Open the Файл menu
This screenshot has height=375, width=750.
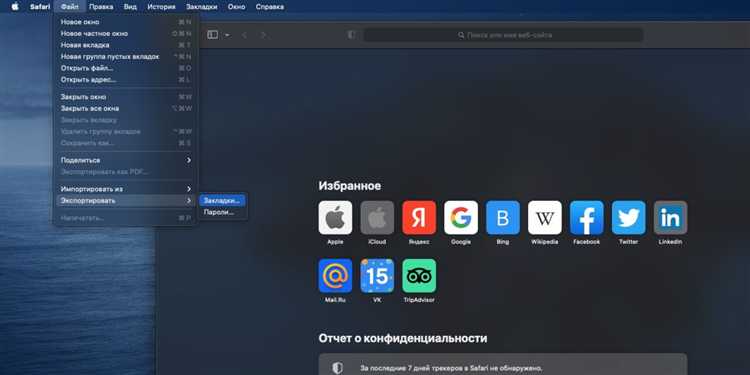tap(70, 7)
